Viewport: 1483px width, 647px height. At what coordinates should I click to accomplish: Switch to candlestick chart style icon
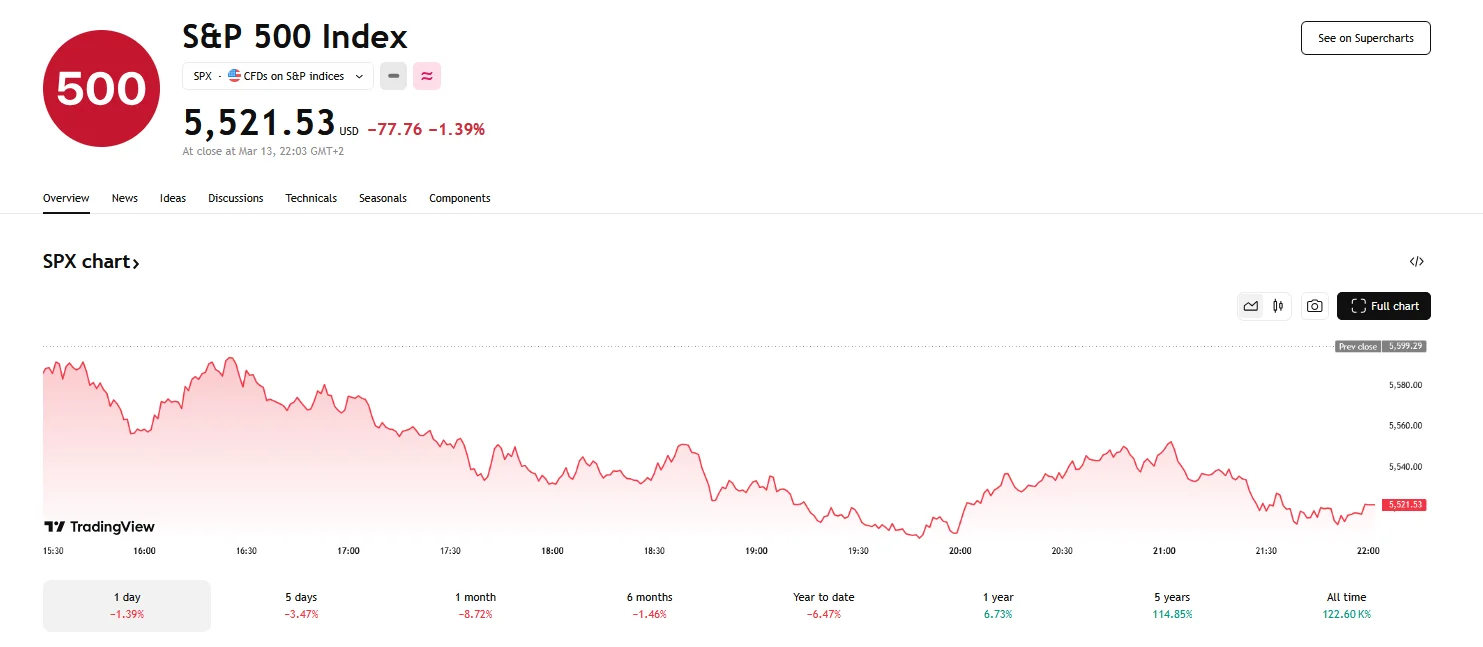tap(1278, 305)
